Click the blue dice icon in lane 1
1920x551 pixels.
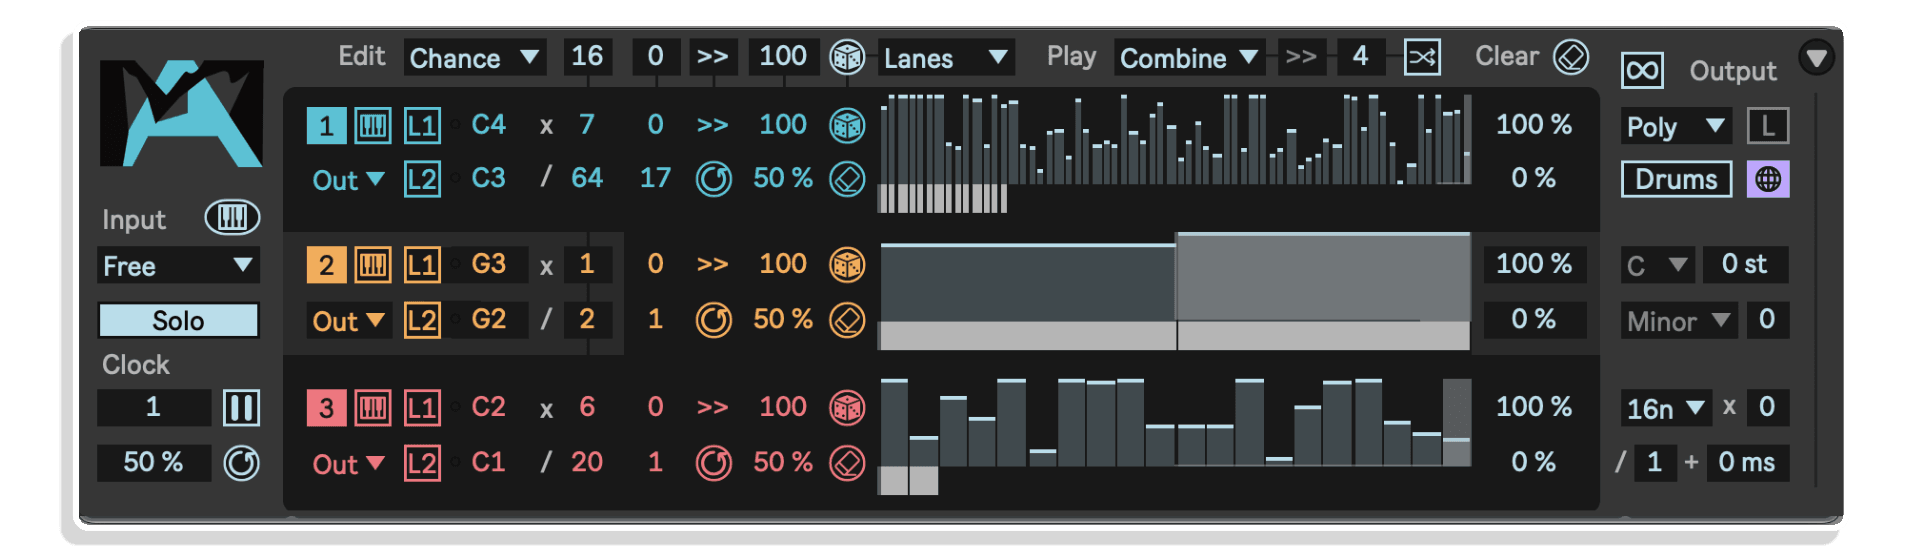point(847,125)
